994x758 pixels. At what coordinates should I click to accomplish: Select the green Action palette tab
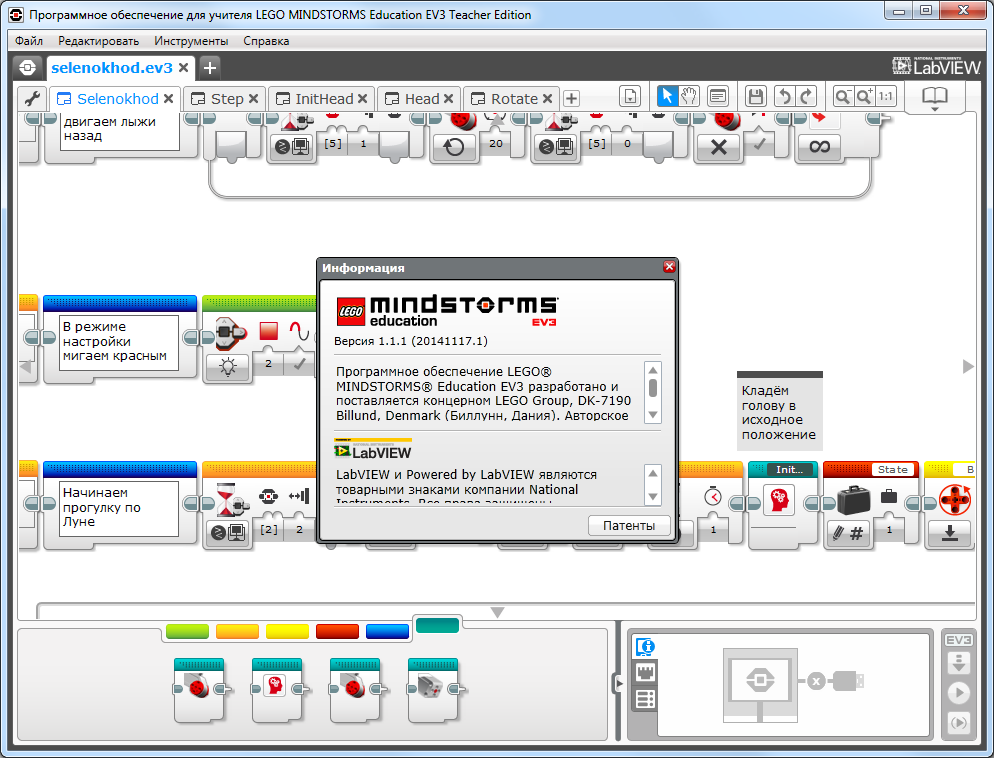point(187,631)
